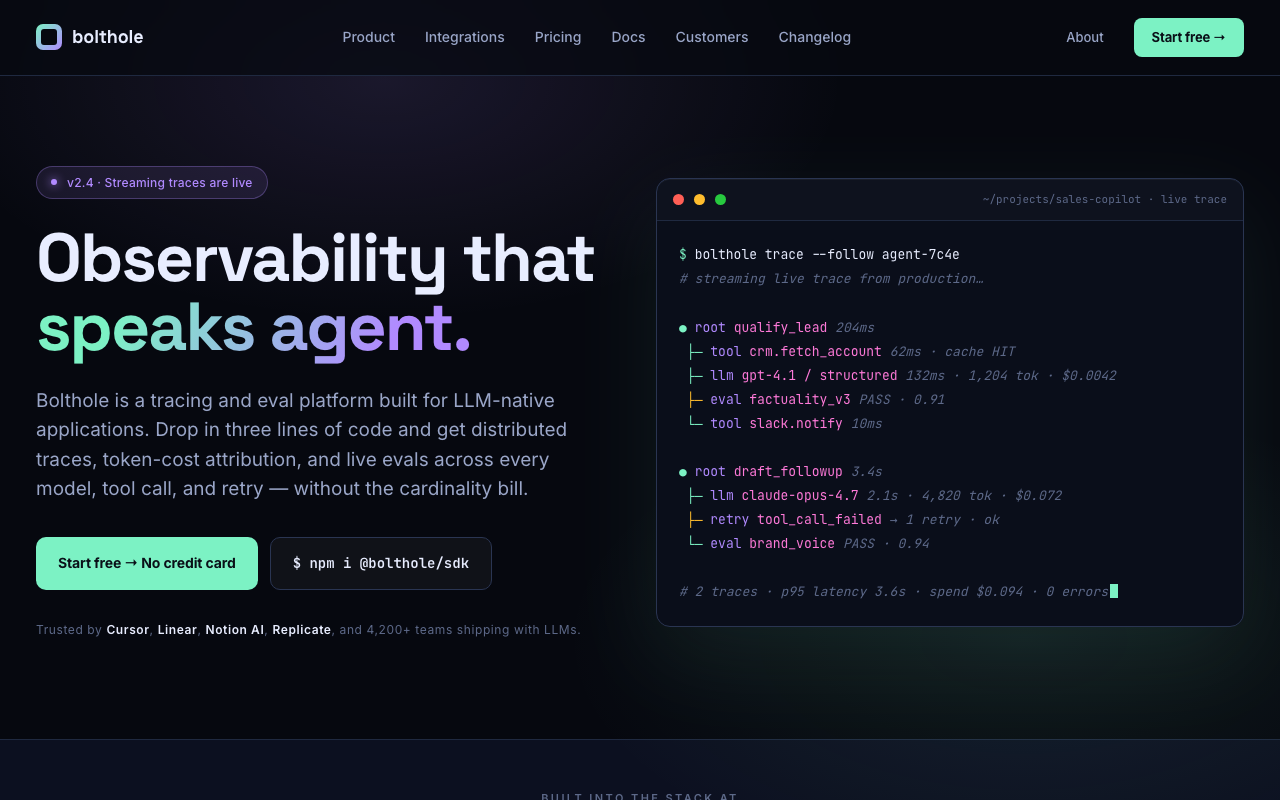1280x800 pixels.
Task: Click the v2.4 Streaming traces badge
Action: pyautogui.click(x=152, y=182)
